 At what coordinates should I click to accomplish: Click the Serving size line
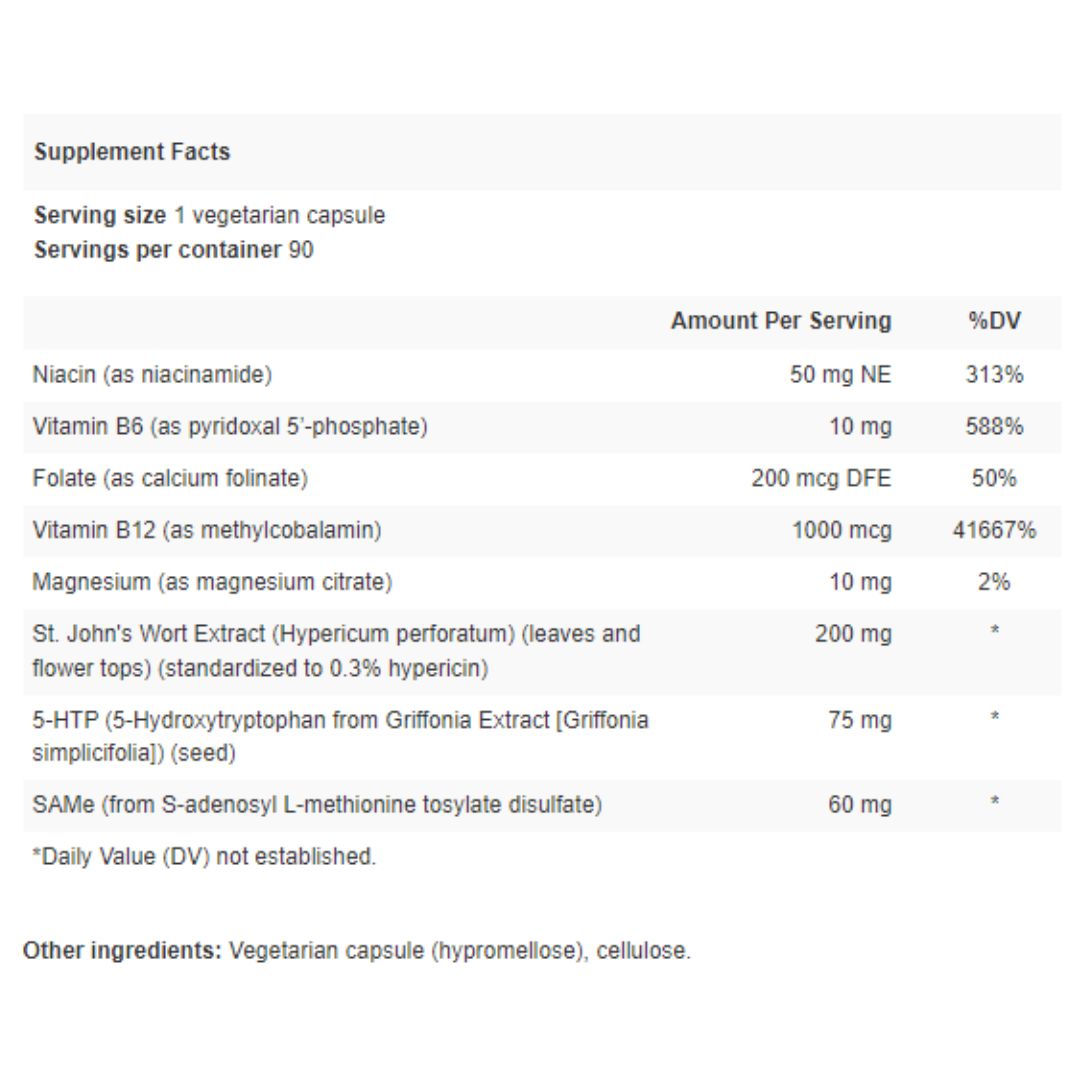point(209,216)
